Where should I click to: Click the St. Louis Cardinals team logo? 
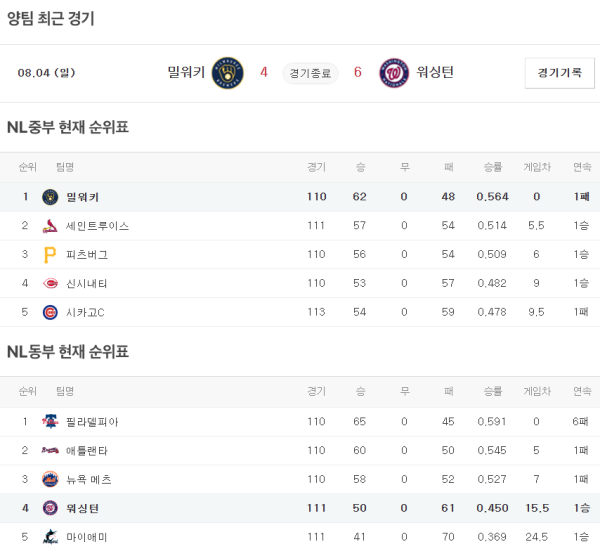tap(50, 226)
